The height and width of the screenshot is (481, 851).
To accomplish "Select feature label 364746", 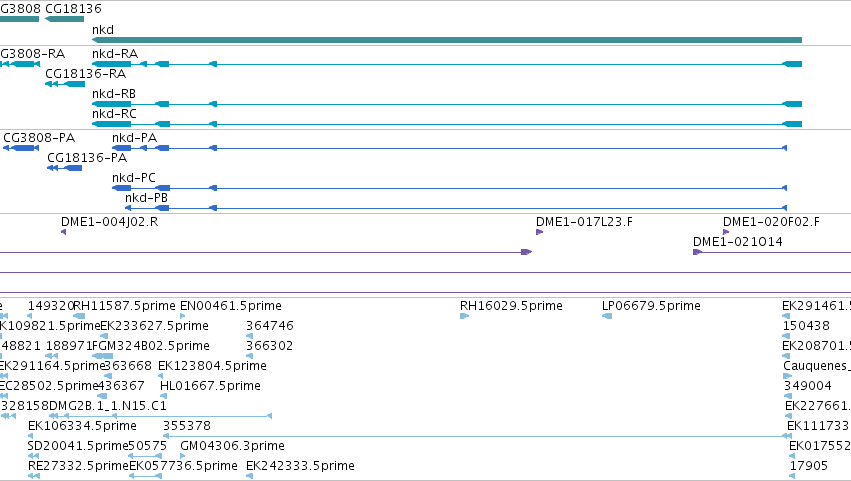I will click(270, 326).
